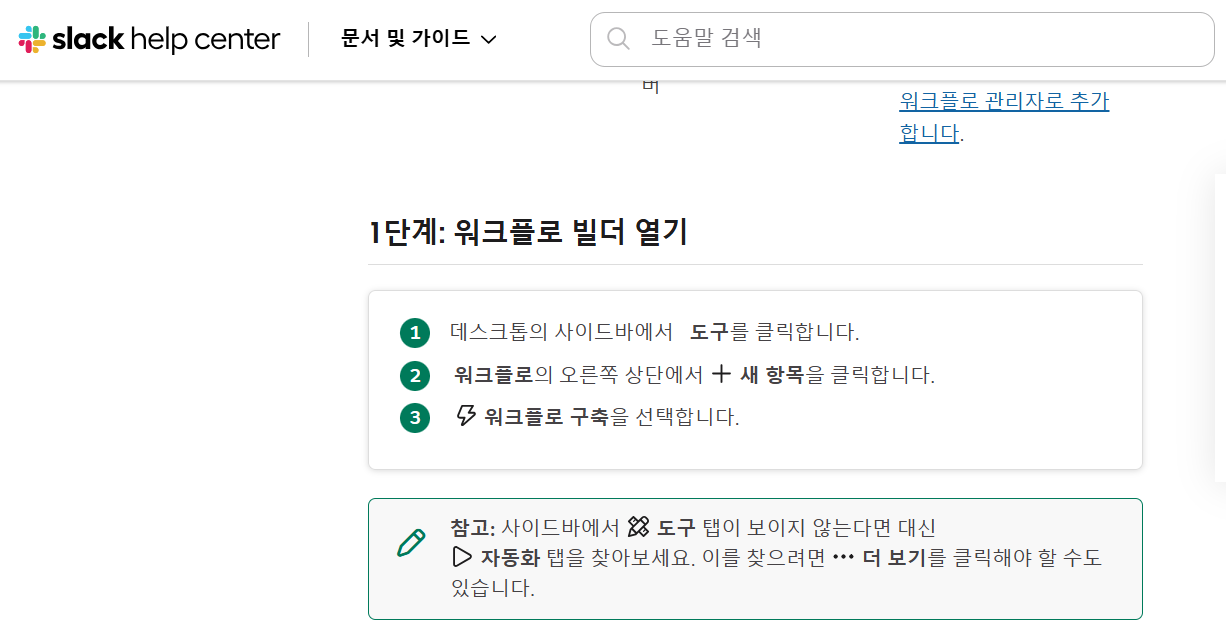Click the bold 도구 word in step one
The height and width of the screenshot is (636, 1226).
pyautogui.click(x=710, y=332)
